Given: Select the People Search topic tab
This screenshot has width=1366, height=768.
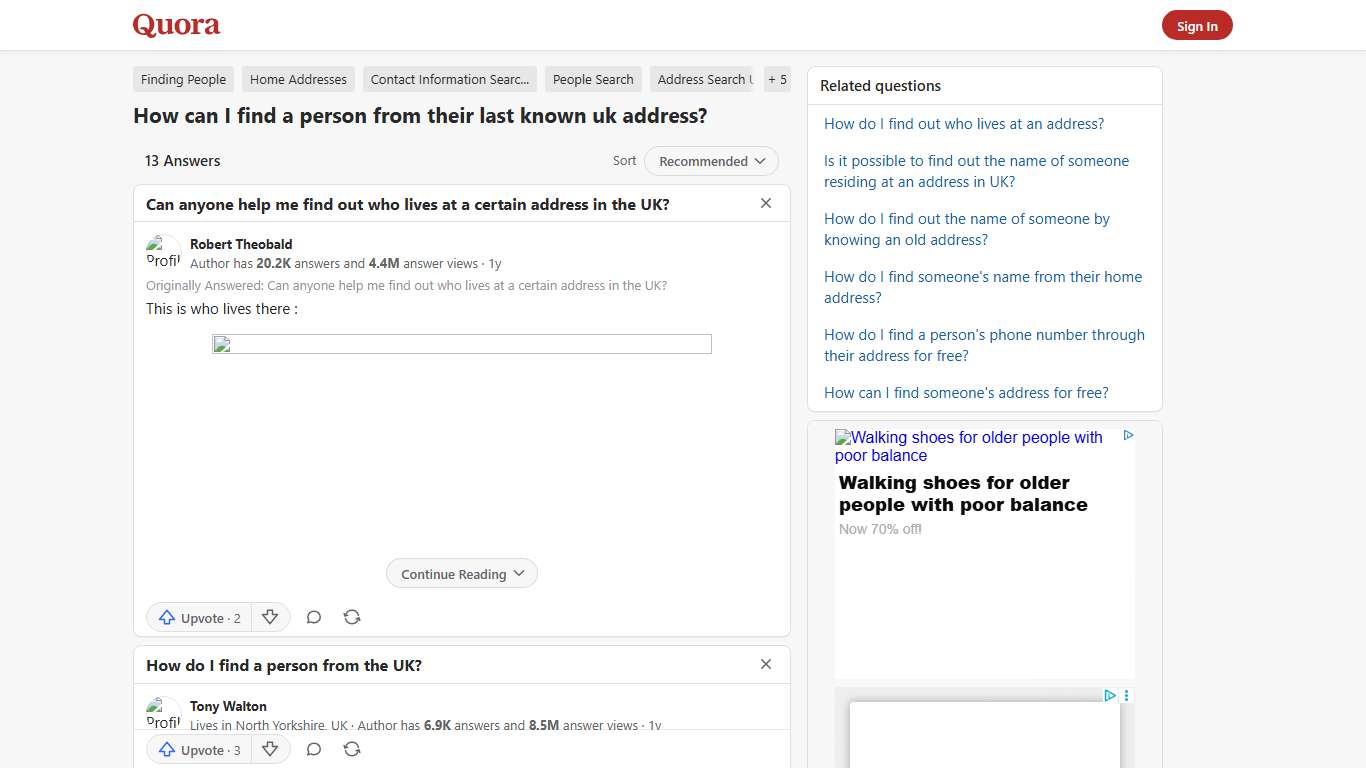Looking at the screenshot, I should (593, 79).
